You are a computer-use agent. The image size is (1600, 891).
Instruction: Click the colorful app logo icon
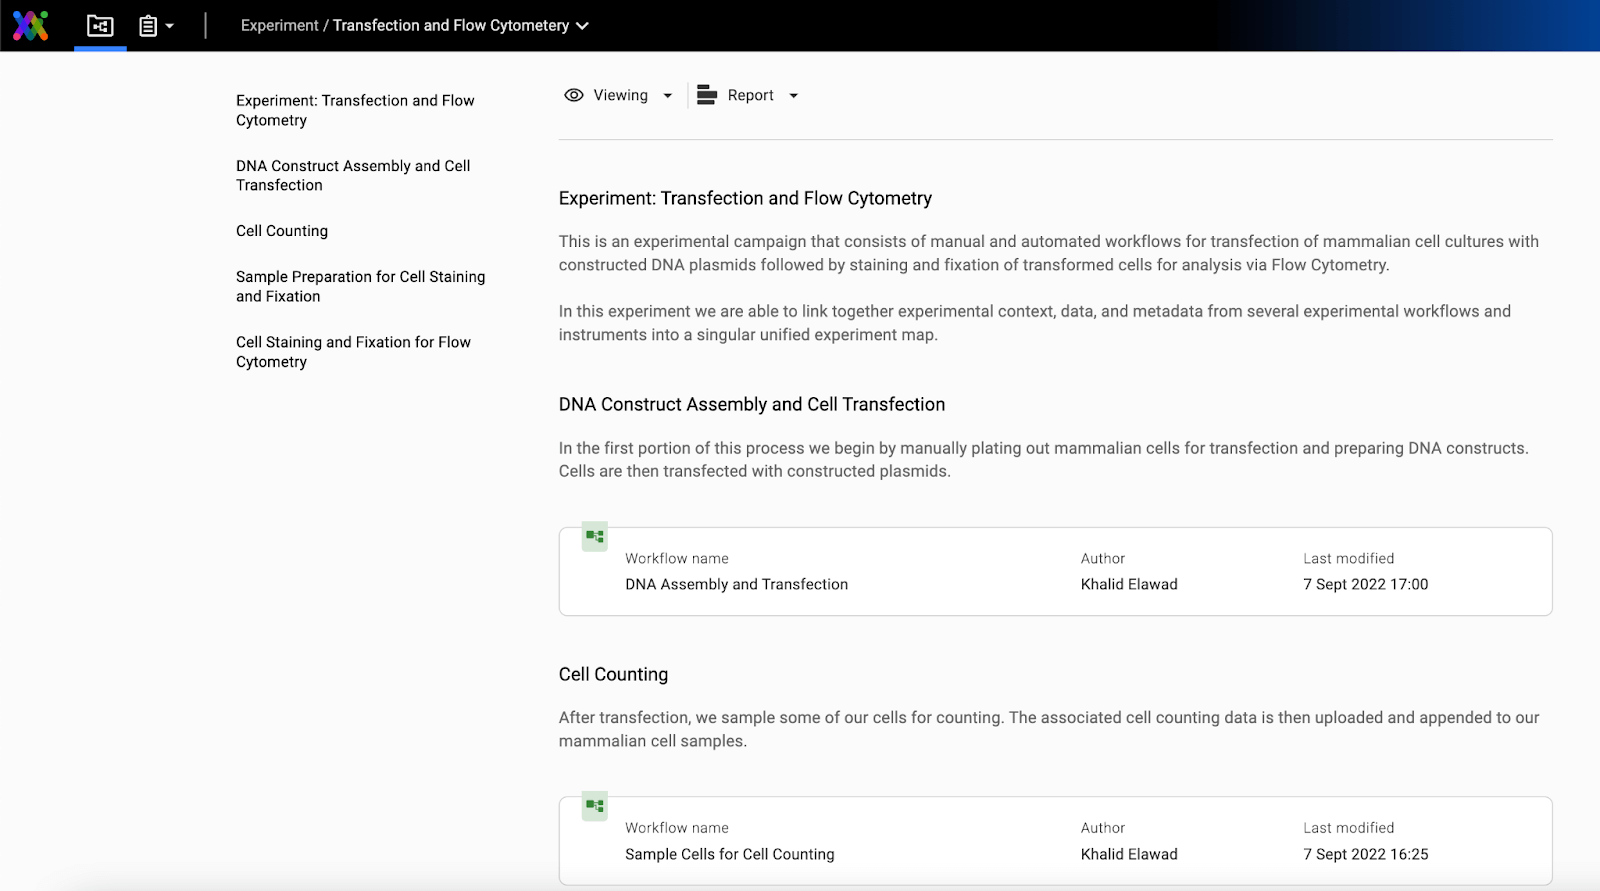click(30, 25)
